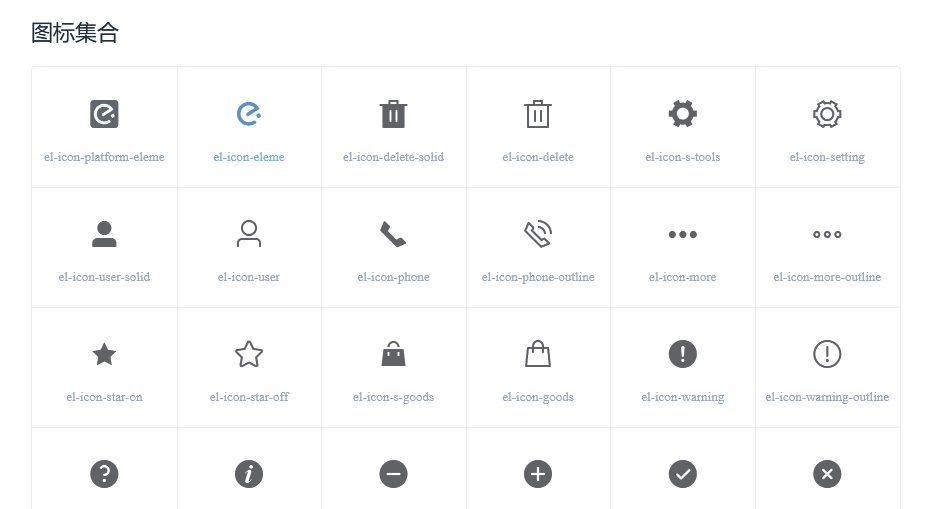This screenshot has width=929, height=509.
Task: Click the el-icon-warning-outline label
Action: tap(827, 397)
